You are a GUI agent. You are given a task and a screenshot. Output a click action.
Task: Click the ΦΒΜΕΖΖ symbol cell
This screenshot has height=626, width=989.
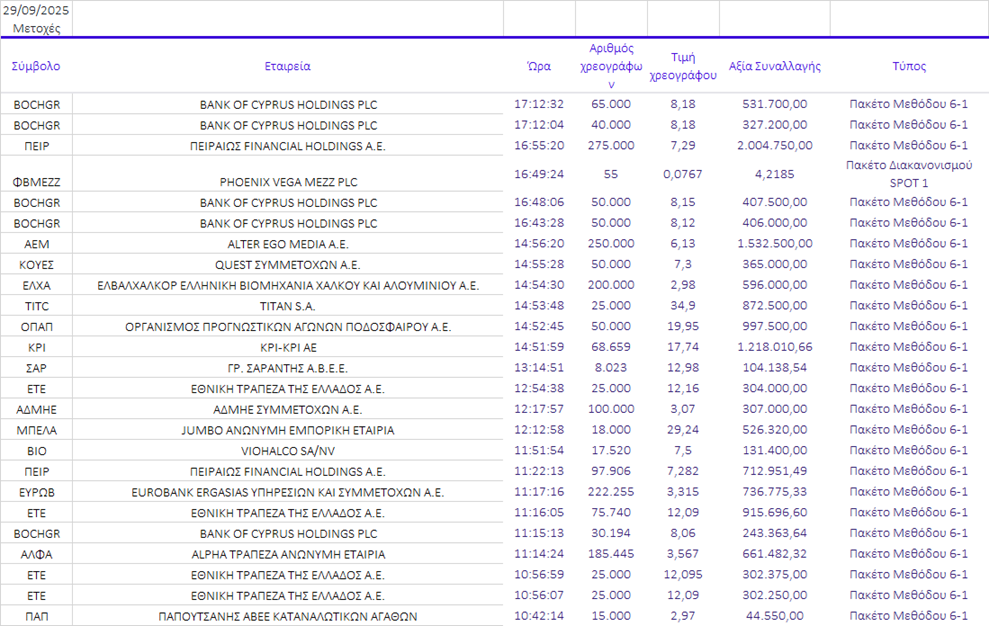coord(36,182)
